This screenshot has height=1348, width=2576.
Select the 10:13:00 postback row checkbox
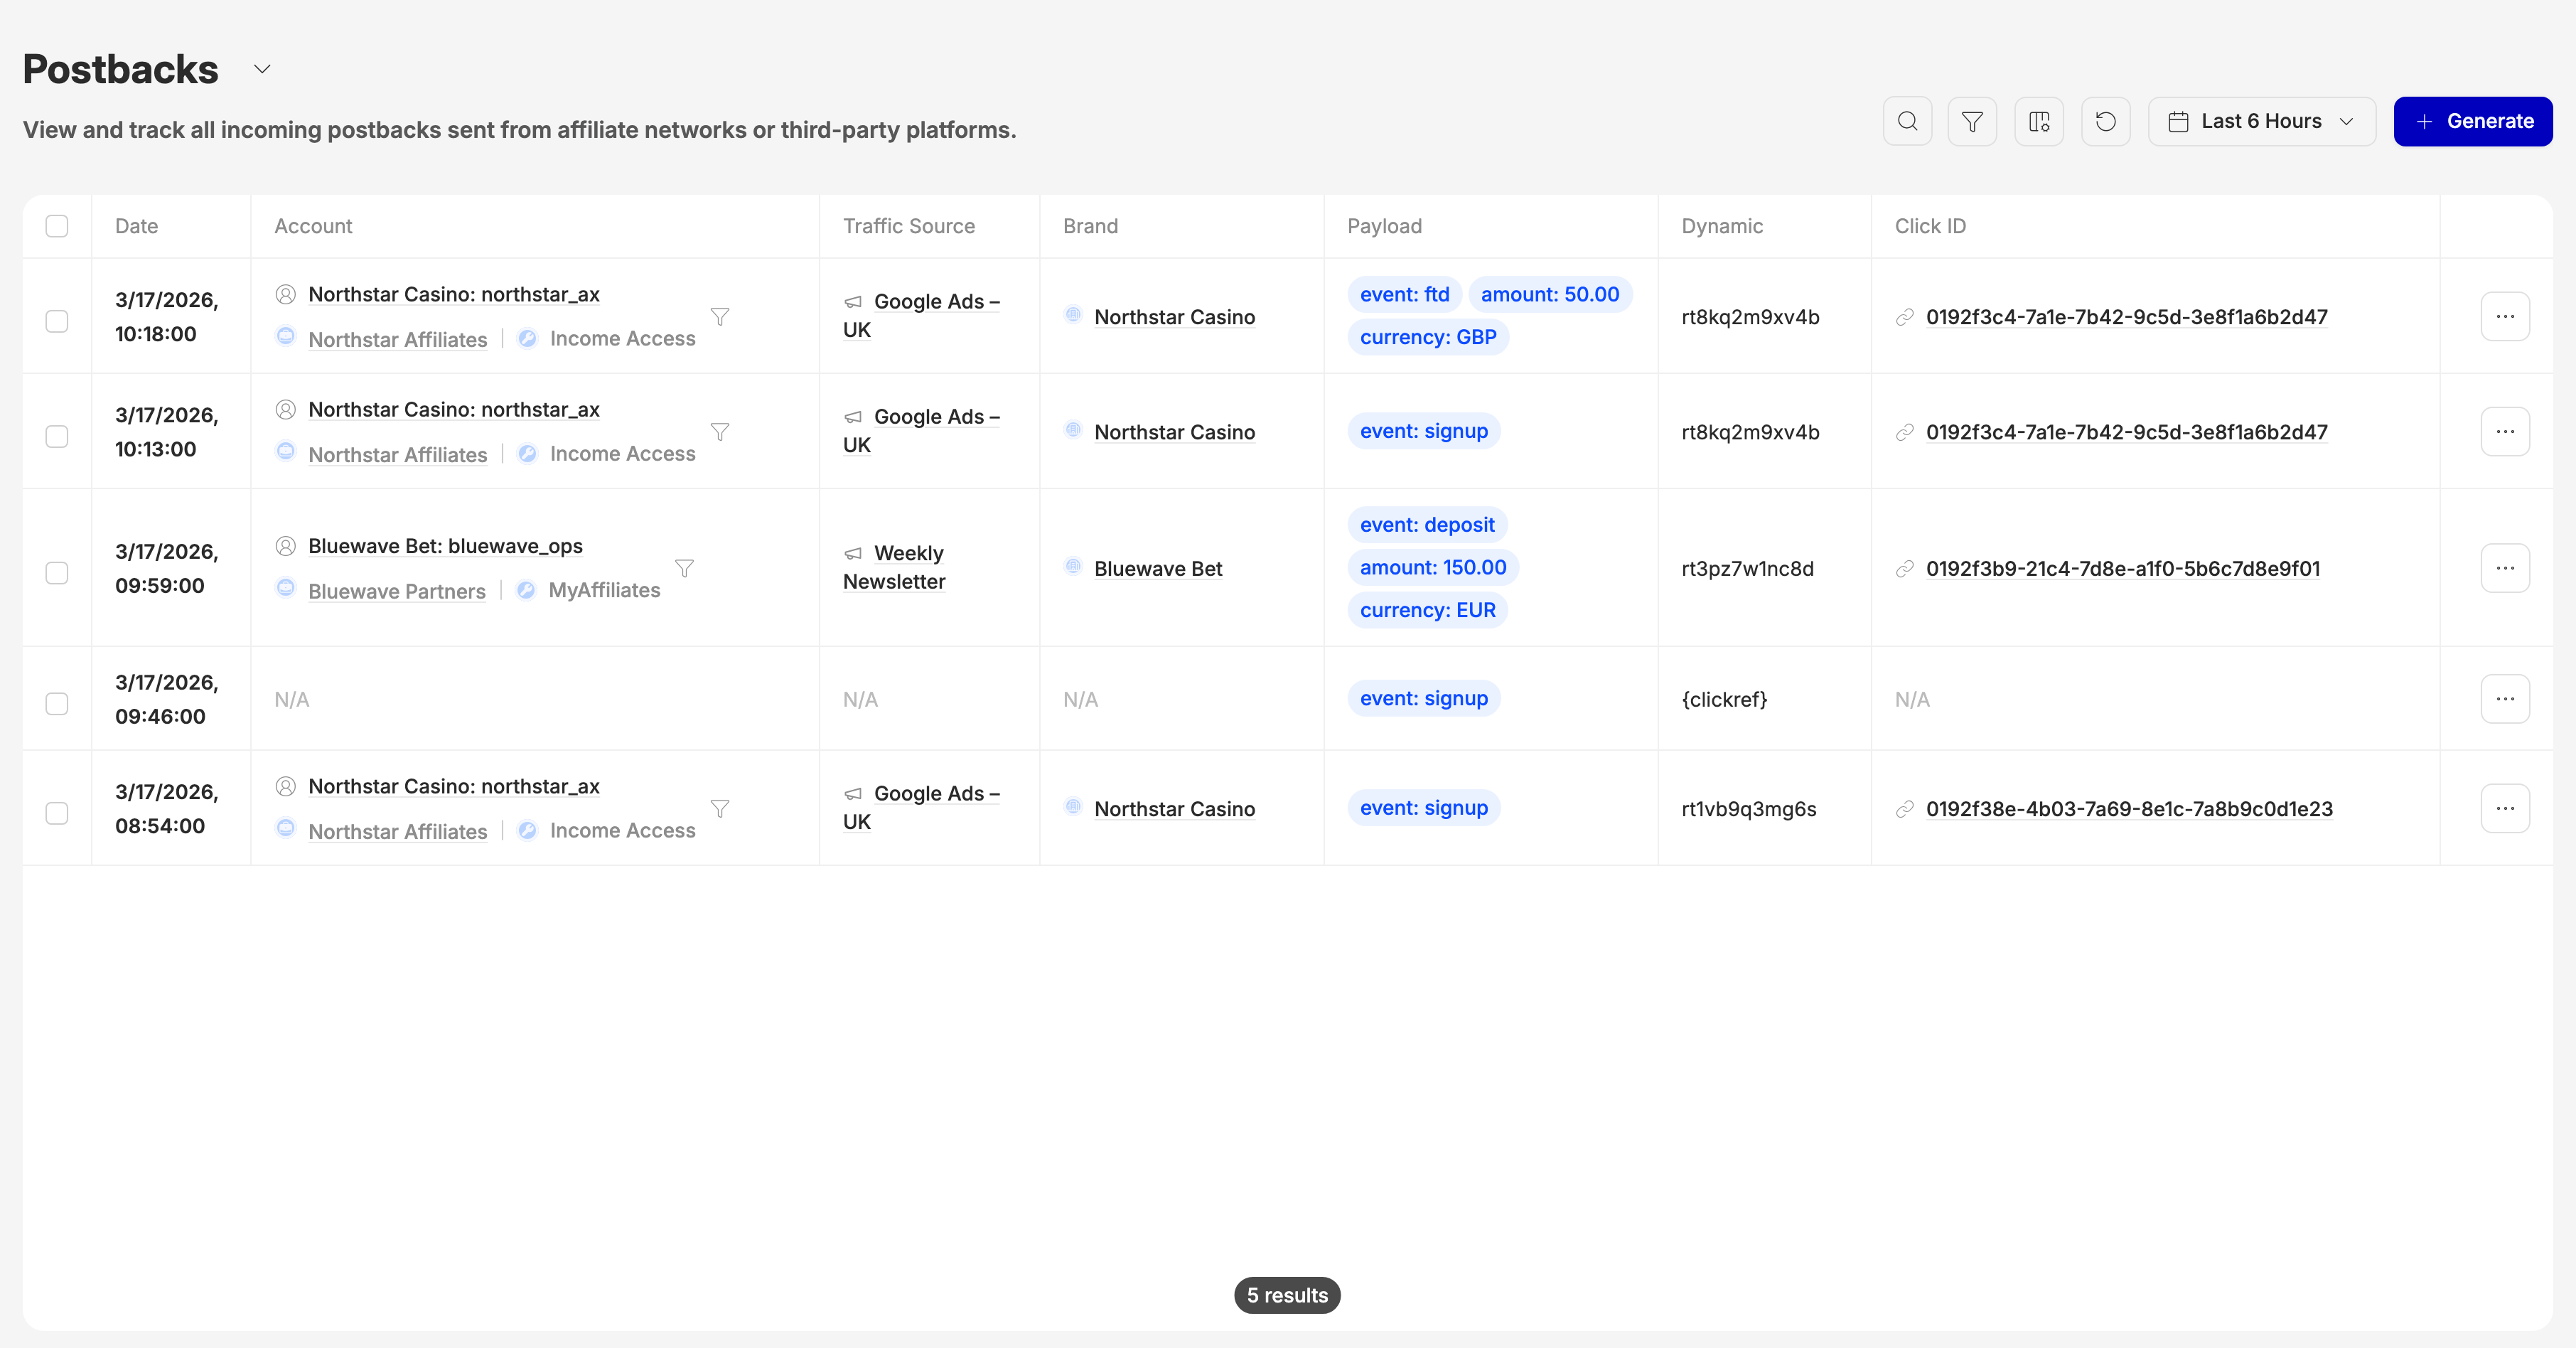(57, 436)
